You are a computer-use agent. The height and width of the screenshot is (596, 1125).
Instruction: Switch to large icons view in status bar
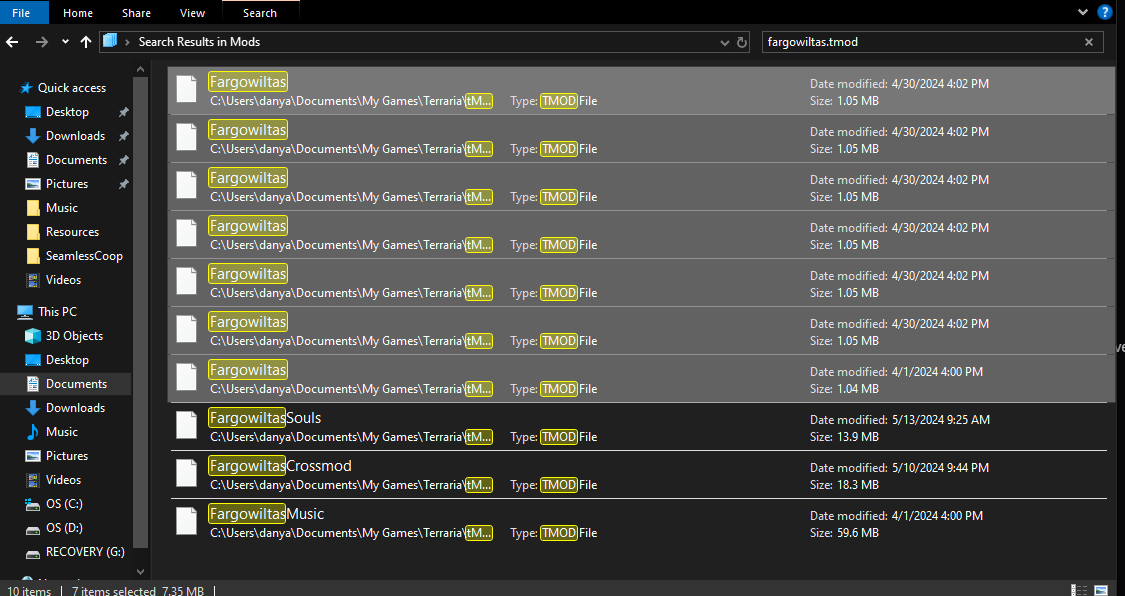[x=1101, y=590]
